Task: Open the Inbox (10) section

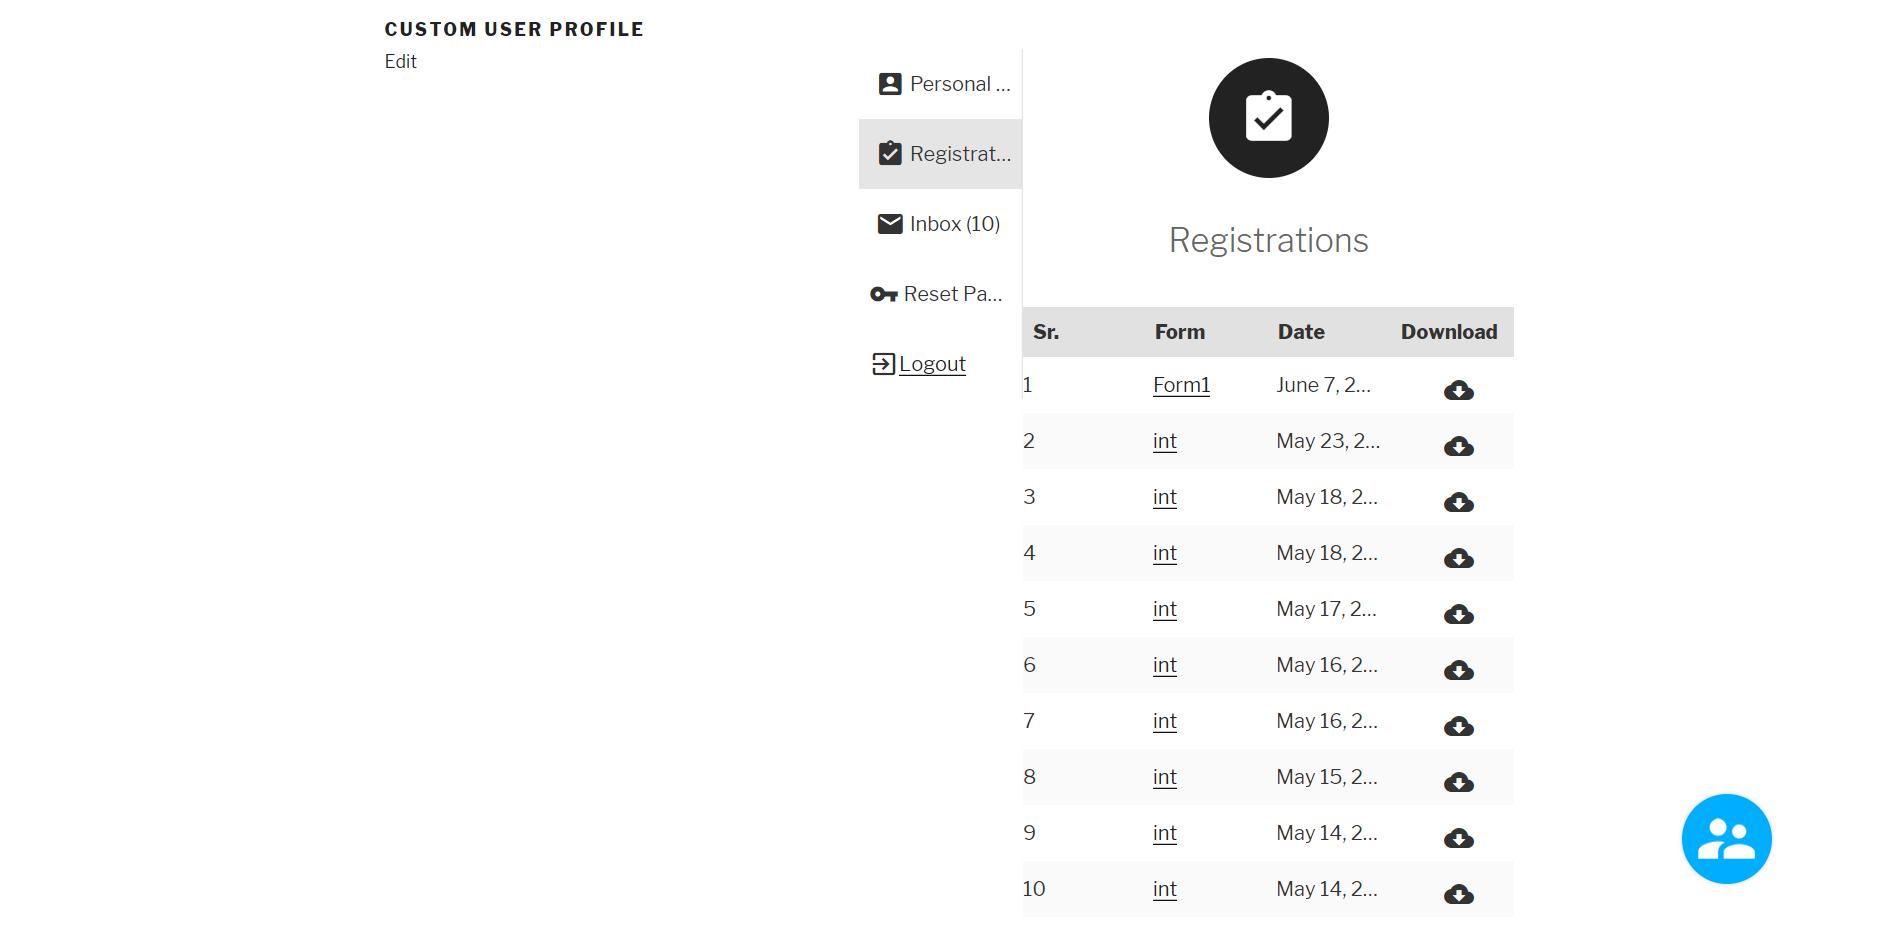Action: click(x=954, y=223)
